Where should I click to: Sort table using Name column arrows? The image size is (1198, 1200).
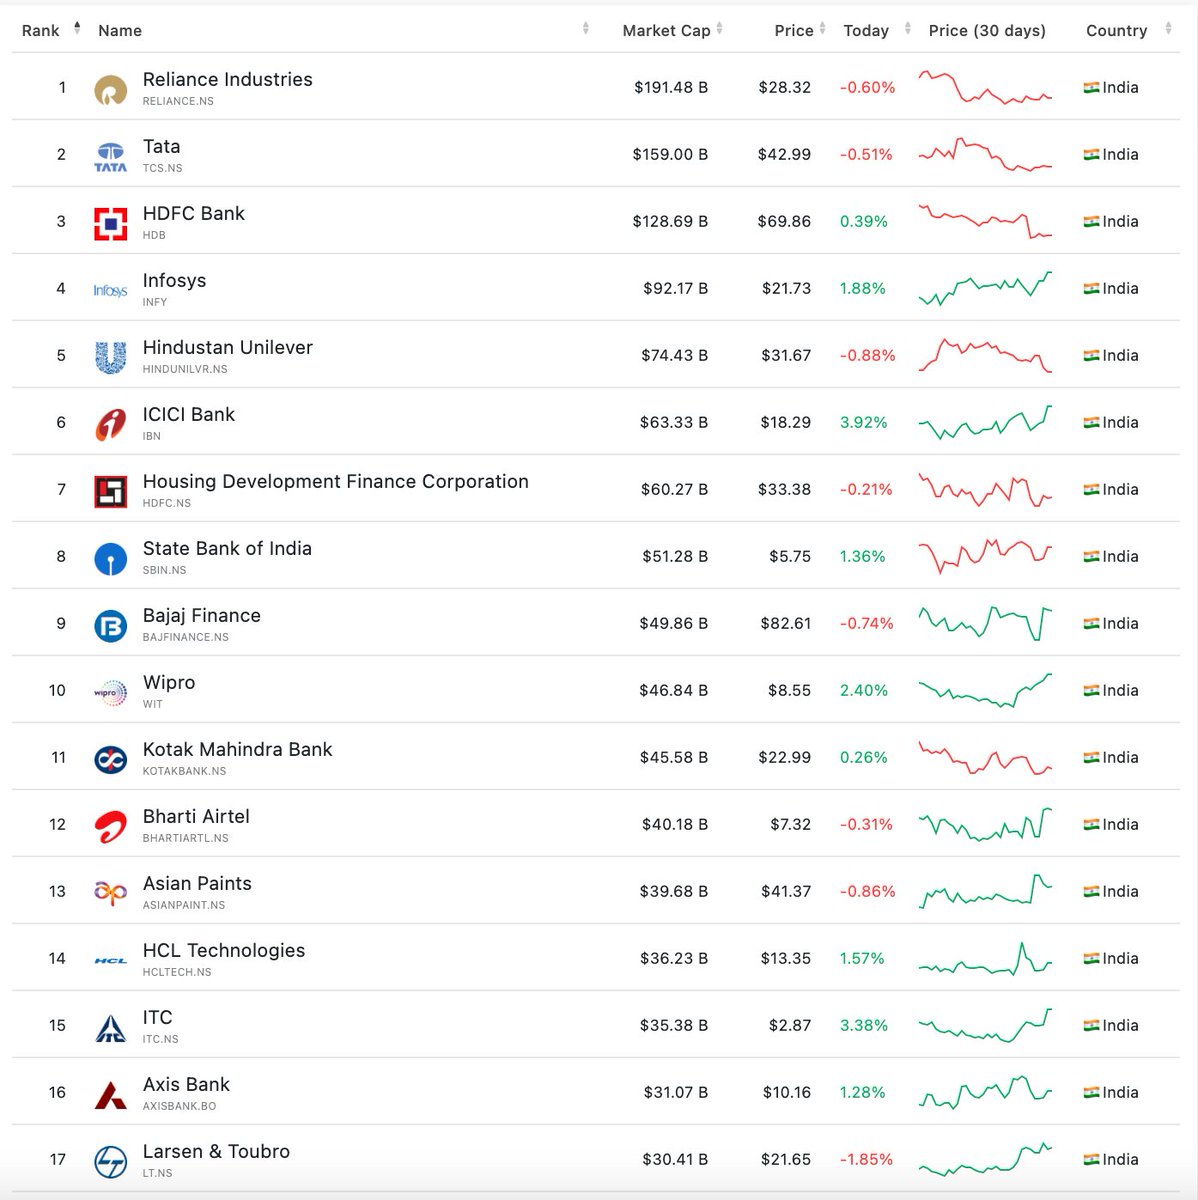click(x=586, y=29)
